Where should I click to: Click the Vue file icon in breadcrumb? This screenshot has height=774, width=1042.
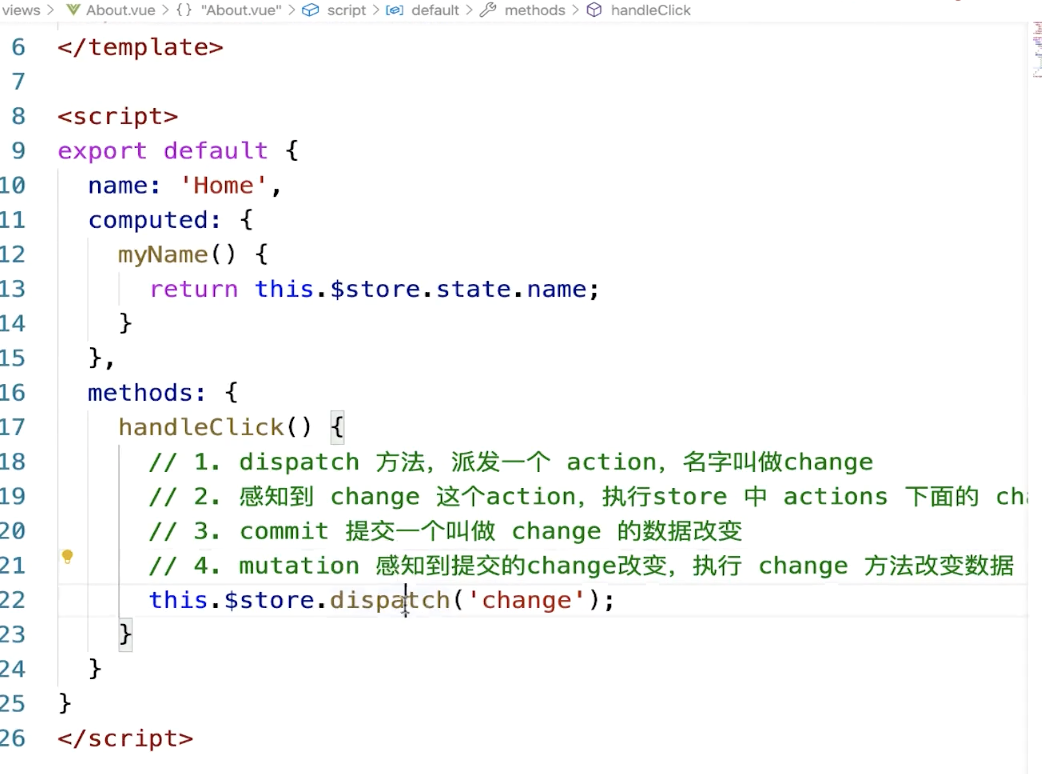(74, 10)
